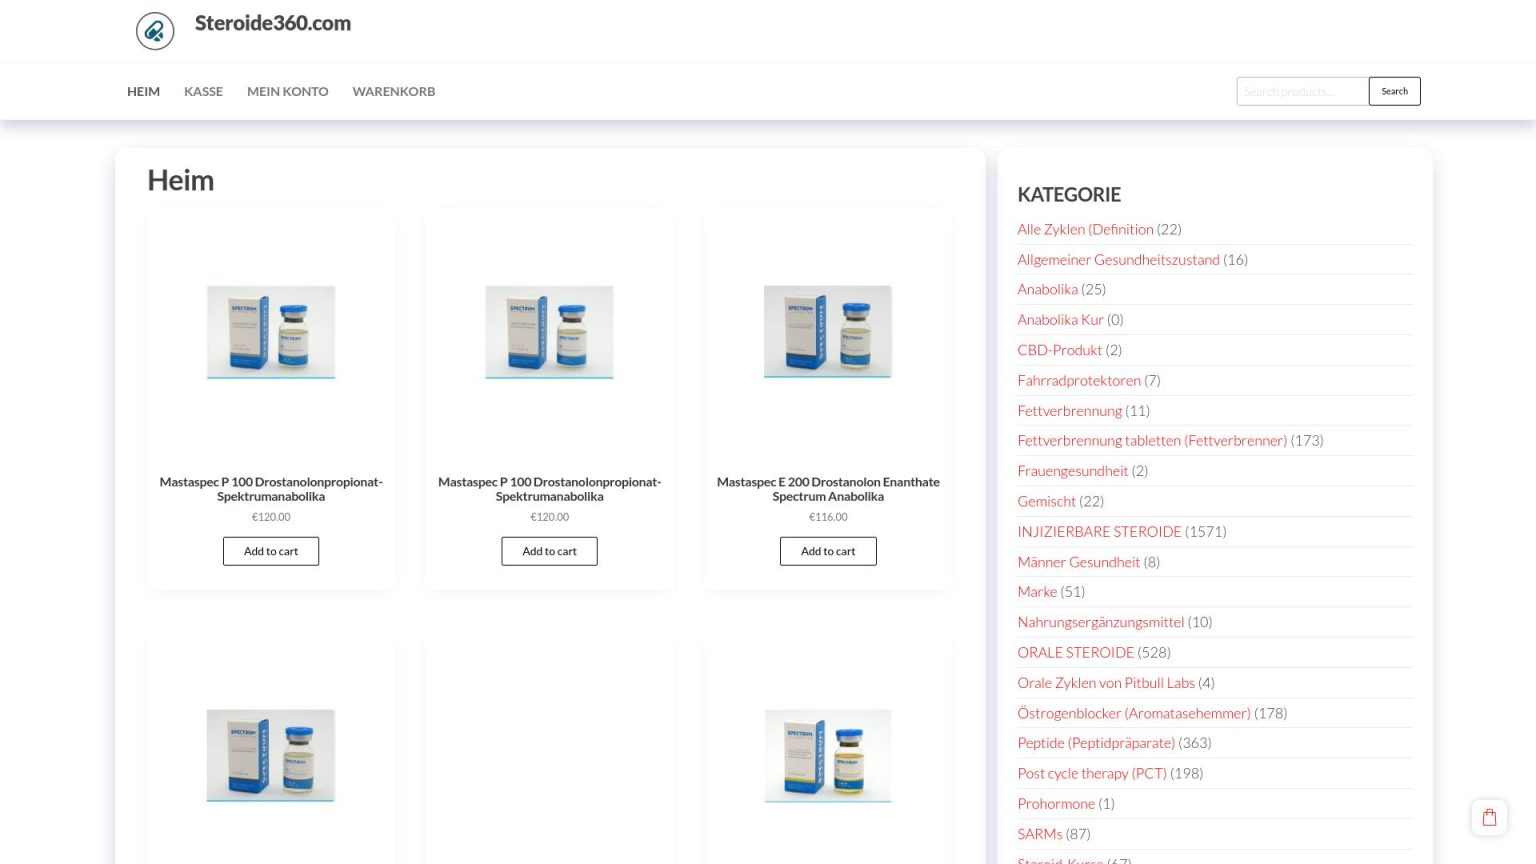Select the INJIZIERBARE STEROIDE category
The height and width of the screenshot is (864, 1536).
tap(1099, 532)
